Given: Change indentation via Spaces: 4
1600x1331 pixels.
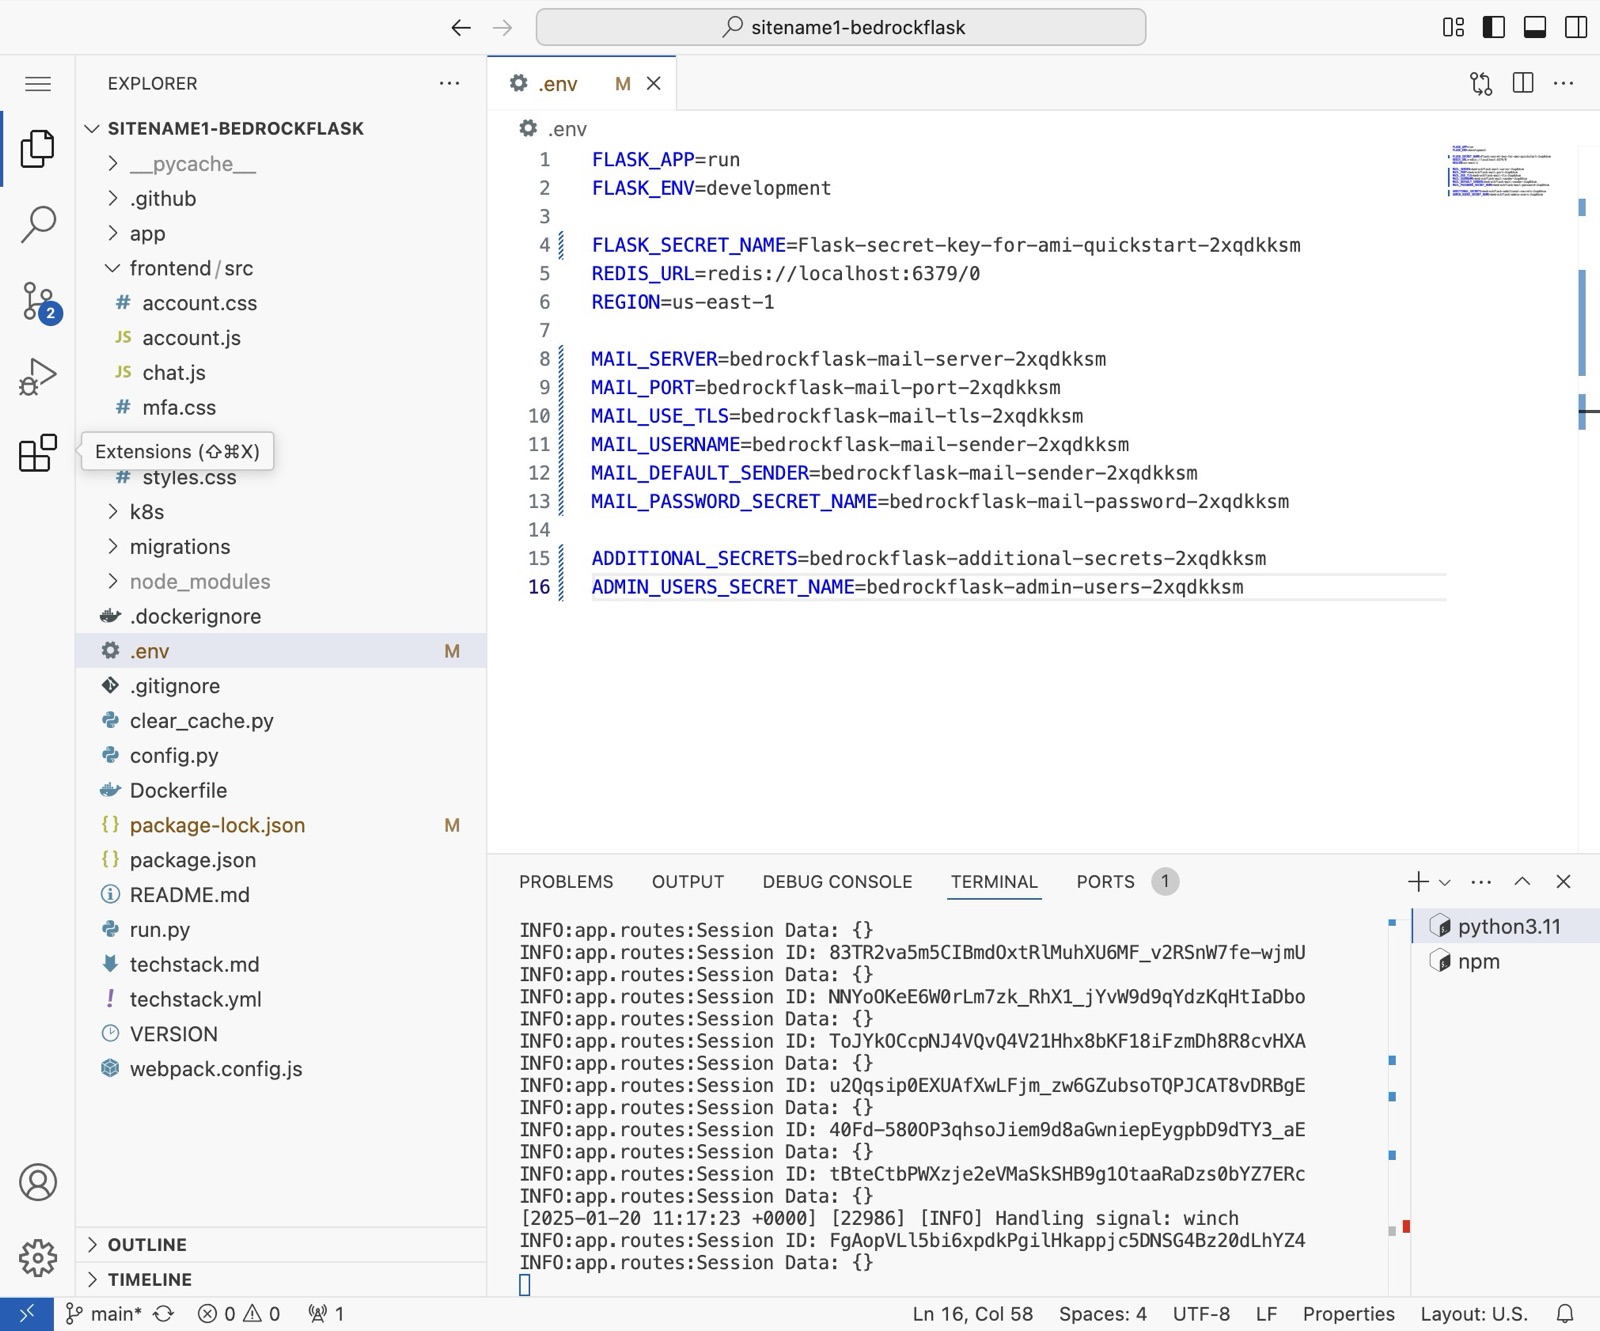Looking at the screenshot, I should pos(1103,1314).
